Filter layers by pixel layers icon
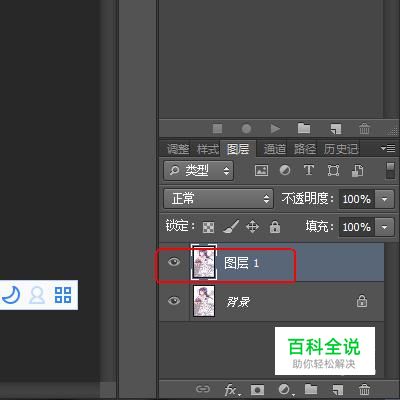The width and height of the screenshot is (400, 400). [x=261, y=171]
